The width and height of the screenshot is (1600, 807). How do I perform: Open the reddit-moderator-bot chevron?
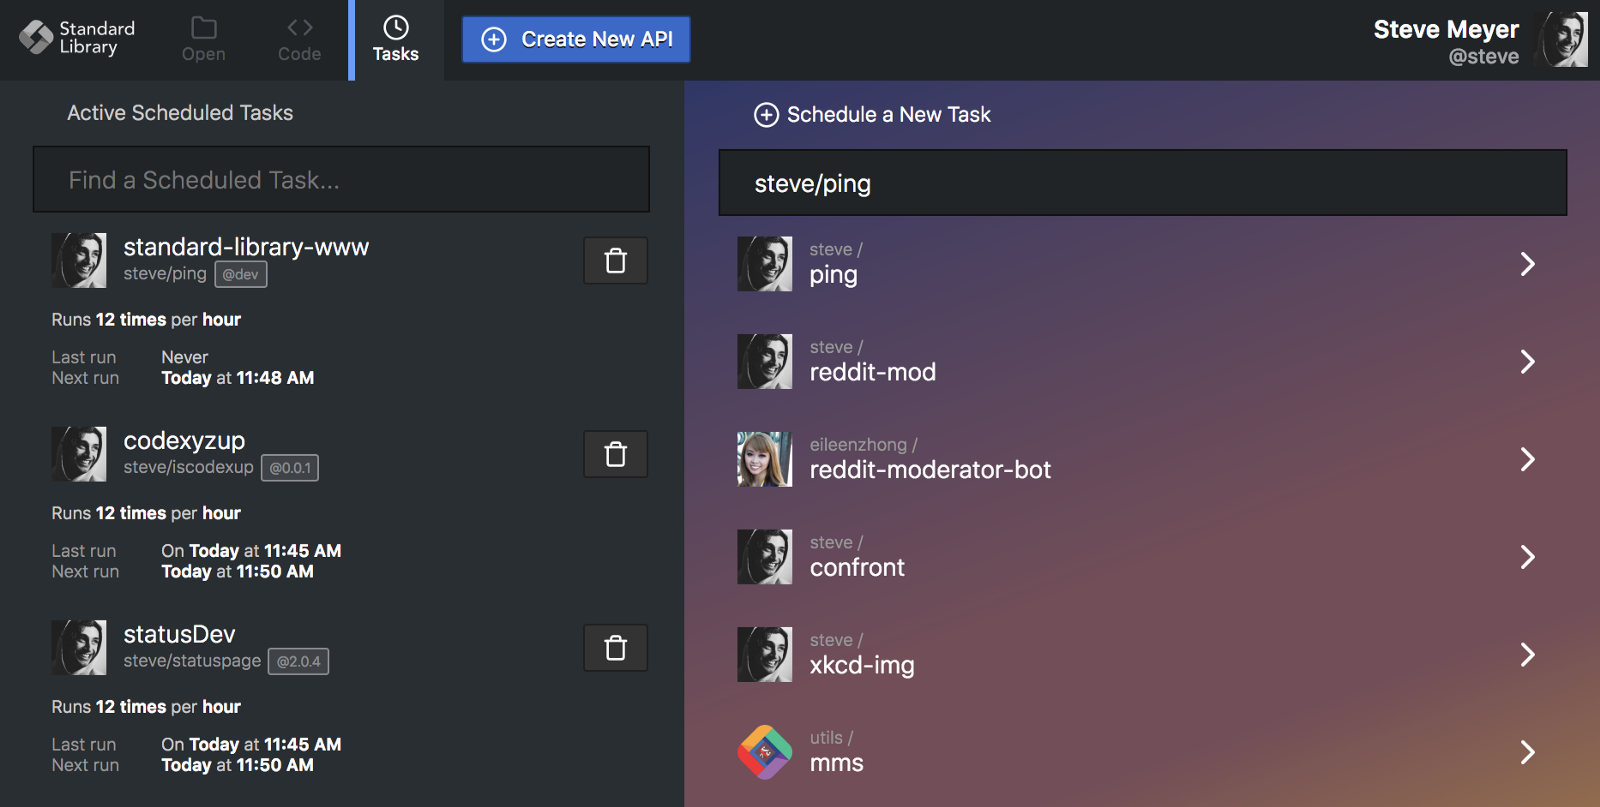[1527, 459]
